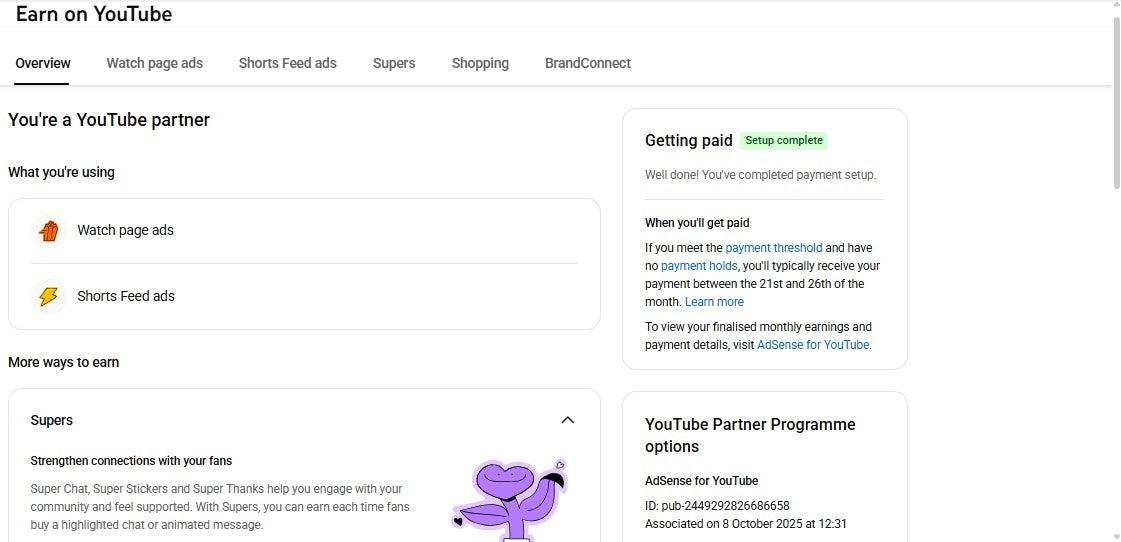This screenshot has height=542, width=1121.
Task: Click the Watch page ads list row
Action: [x=304, y=231]
